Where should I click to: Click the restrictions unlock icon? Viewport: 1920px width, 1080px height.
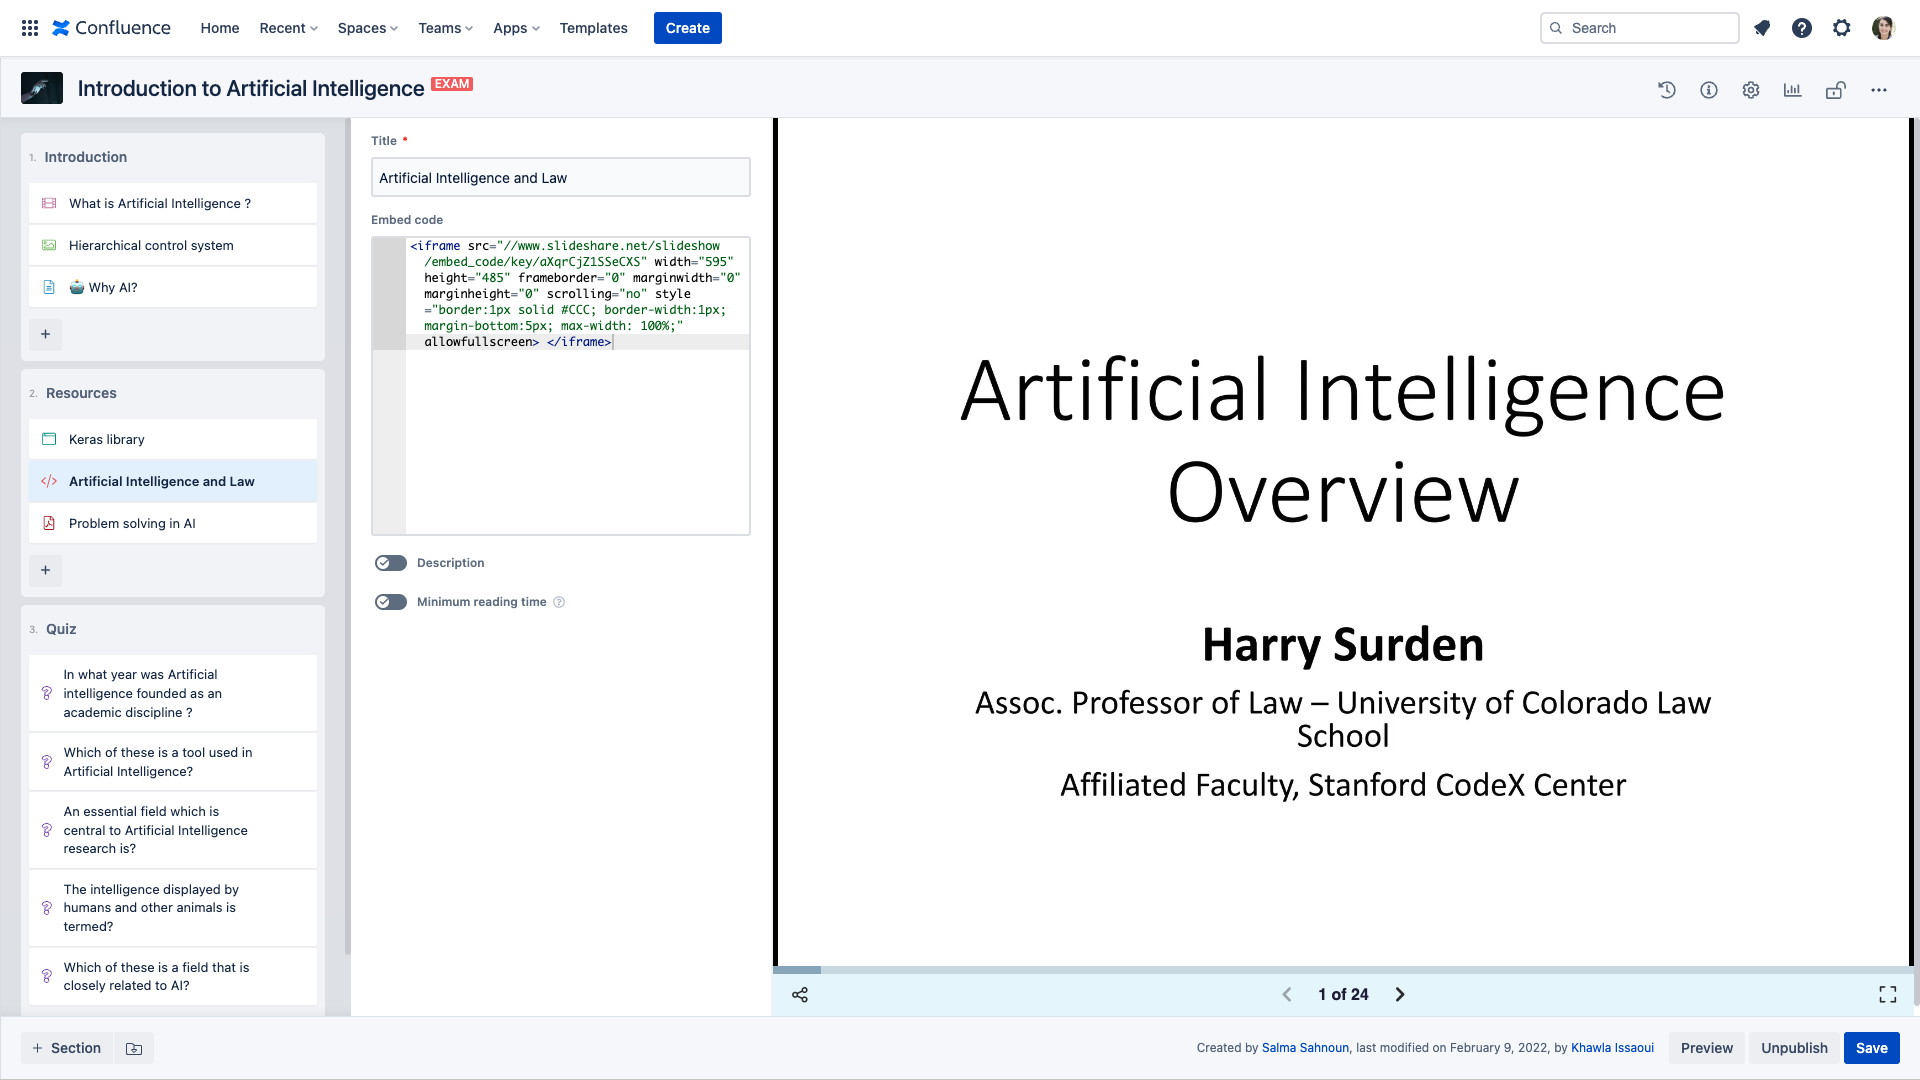point(1835,90)
